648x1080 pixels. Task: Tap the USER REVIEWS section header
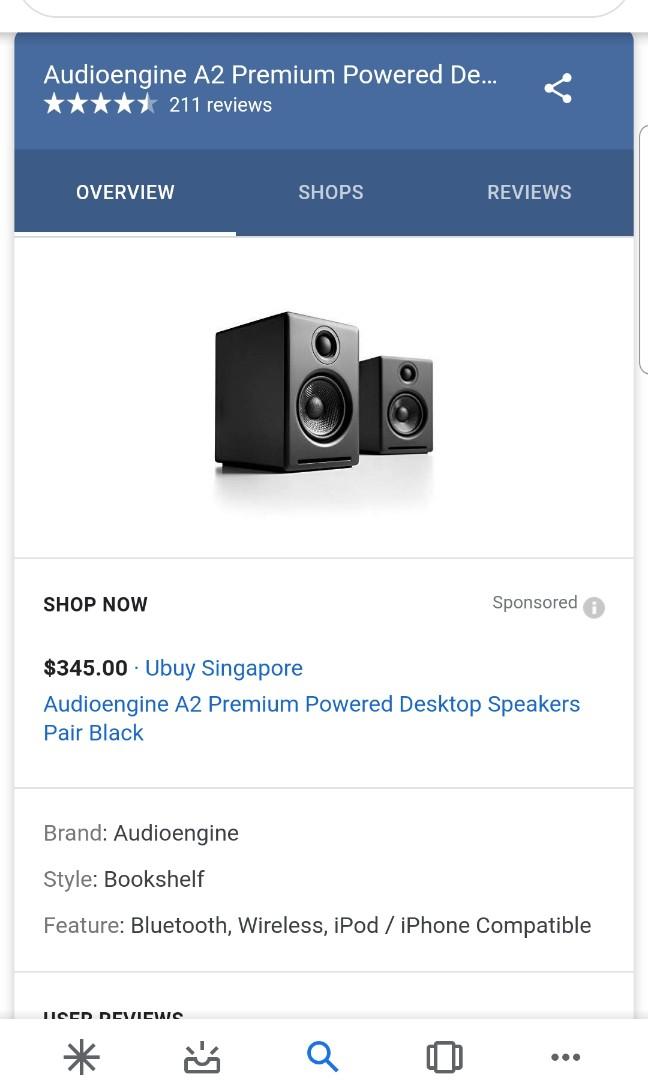point(112,1016)
